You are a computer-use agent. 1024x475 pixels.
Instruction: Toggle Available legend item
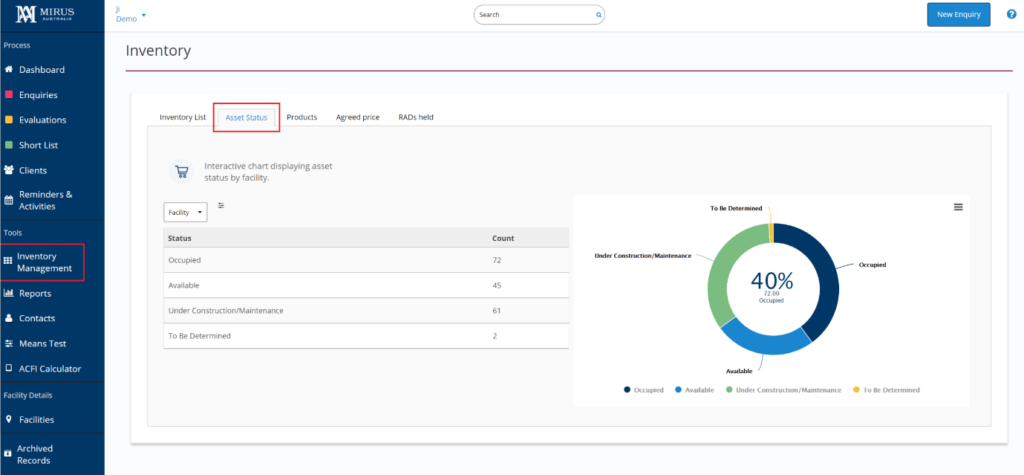coord(695,389)
